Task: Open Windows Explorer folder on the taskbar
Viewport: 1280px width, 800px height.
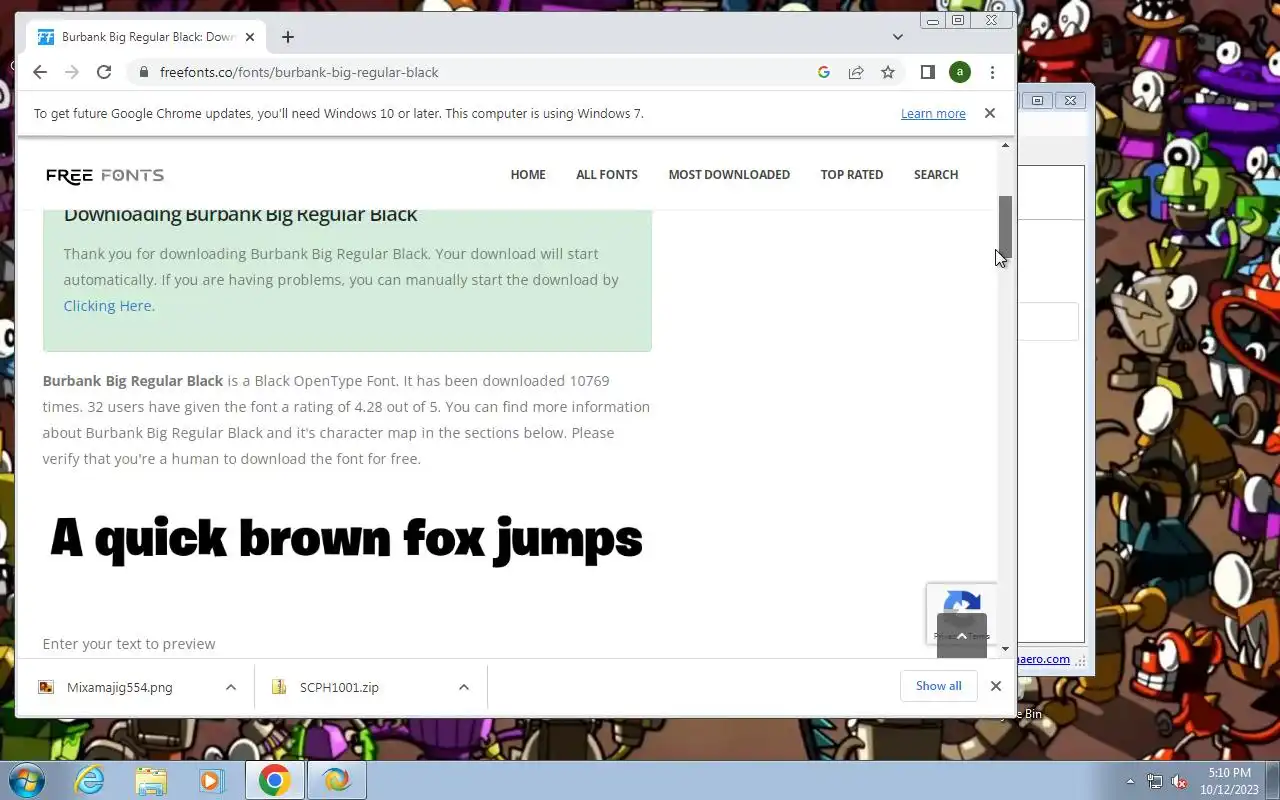Action: click(x=151, y=780)
